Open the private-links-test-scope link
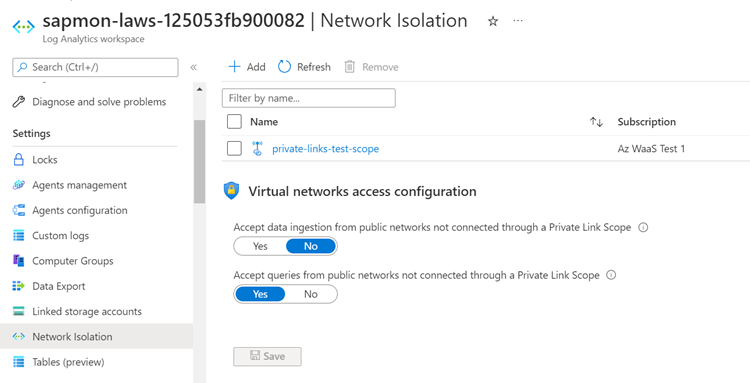Image resolution: width=750 pixels, height=383 pixels. point(325,149)
